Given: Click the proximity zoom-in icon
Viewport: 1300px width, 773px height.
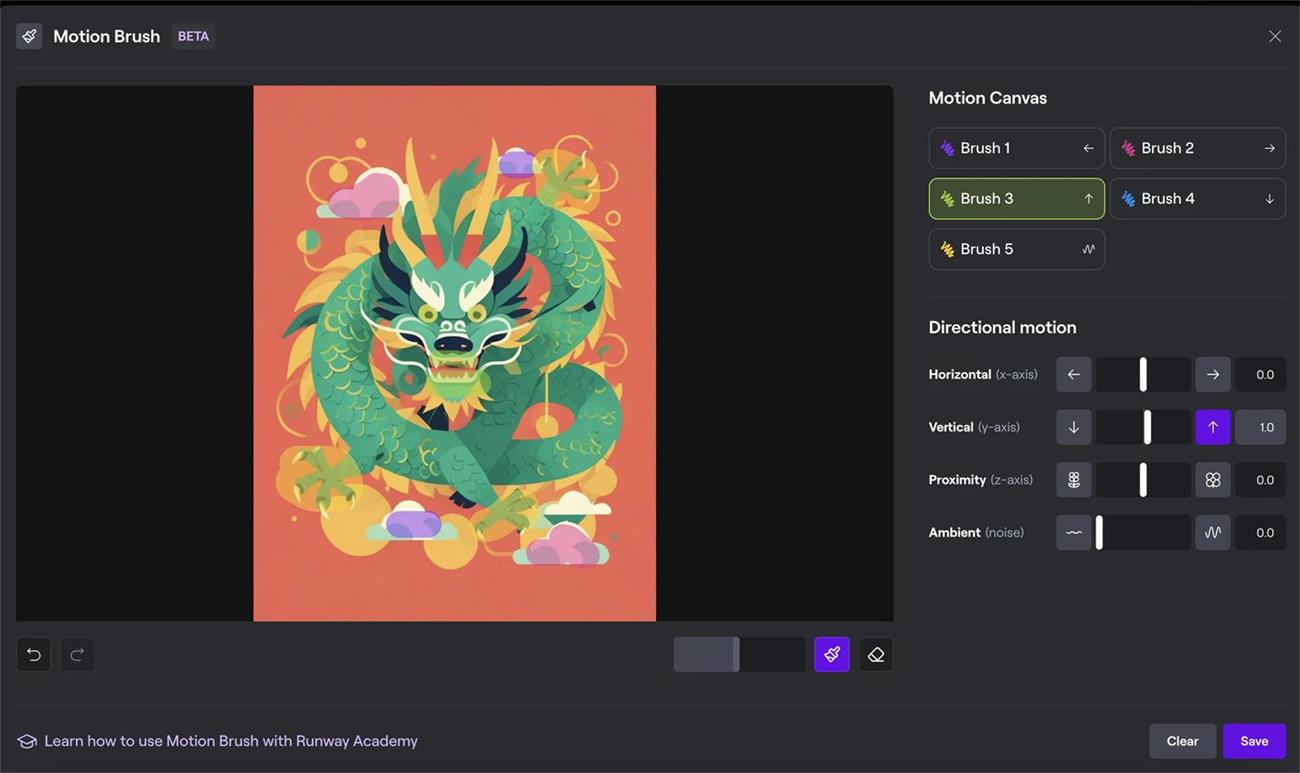Looking at the screenshot, I should 1212,480.
